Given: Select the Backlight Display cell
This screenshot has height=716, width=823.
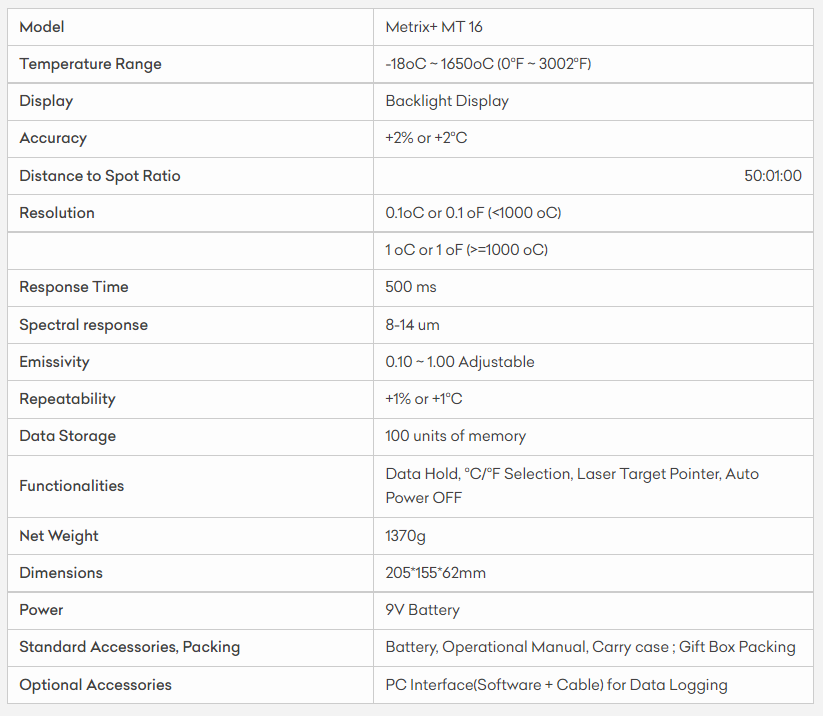Looking at the screenshot, I should (447, 101).
